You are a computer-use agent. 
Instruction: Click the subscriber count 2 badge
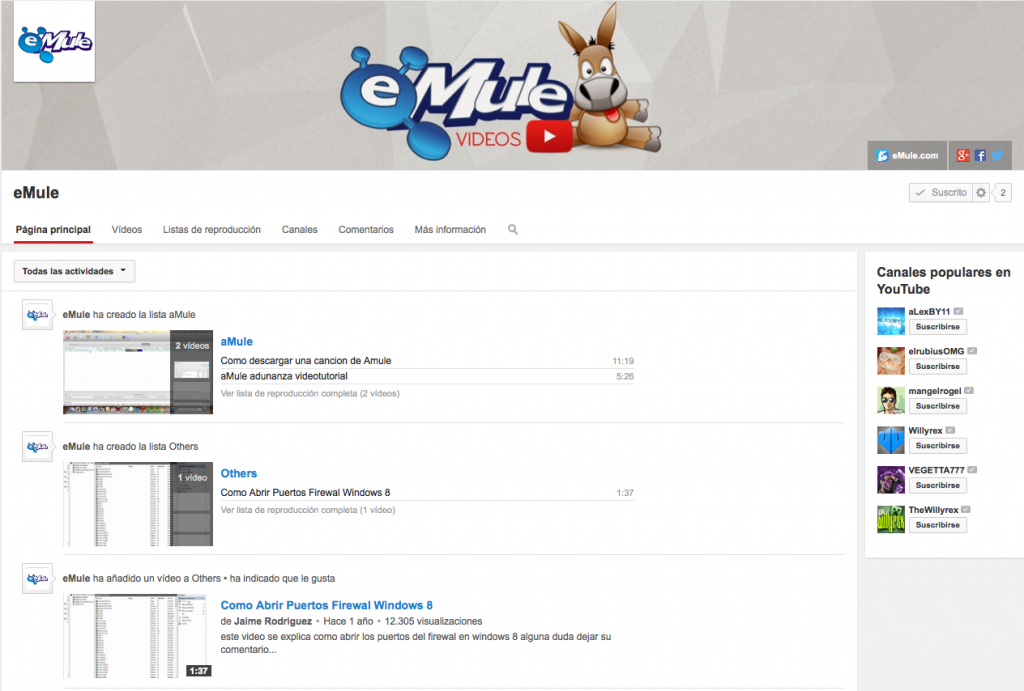click(x=1002, y=193)
